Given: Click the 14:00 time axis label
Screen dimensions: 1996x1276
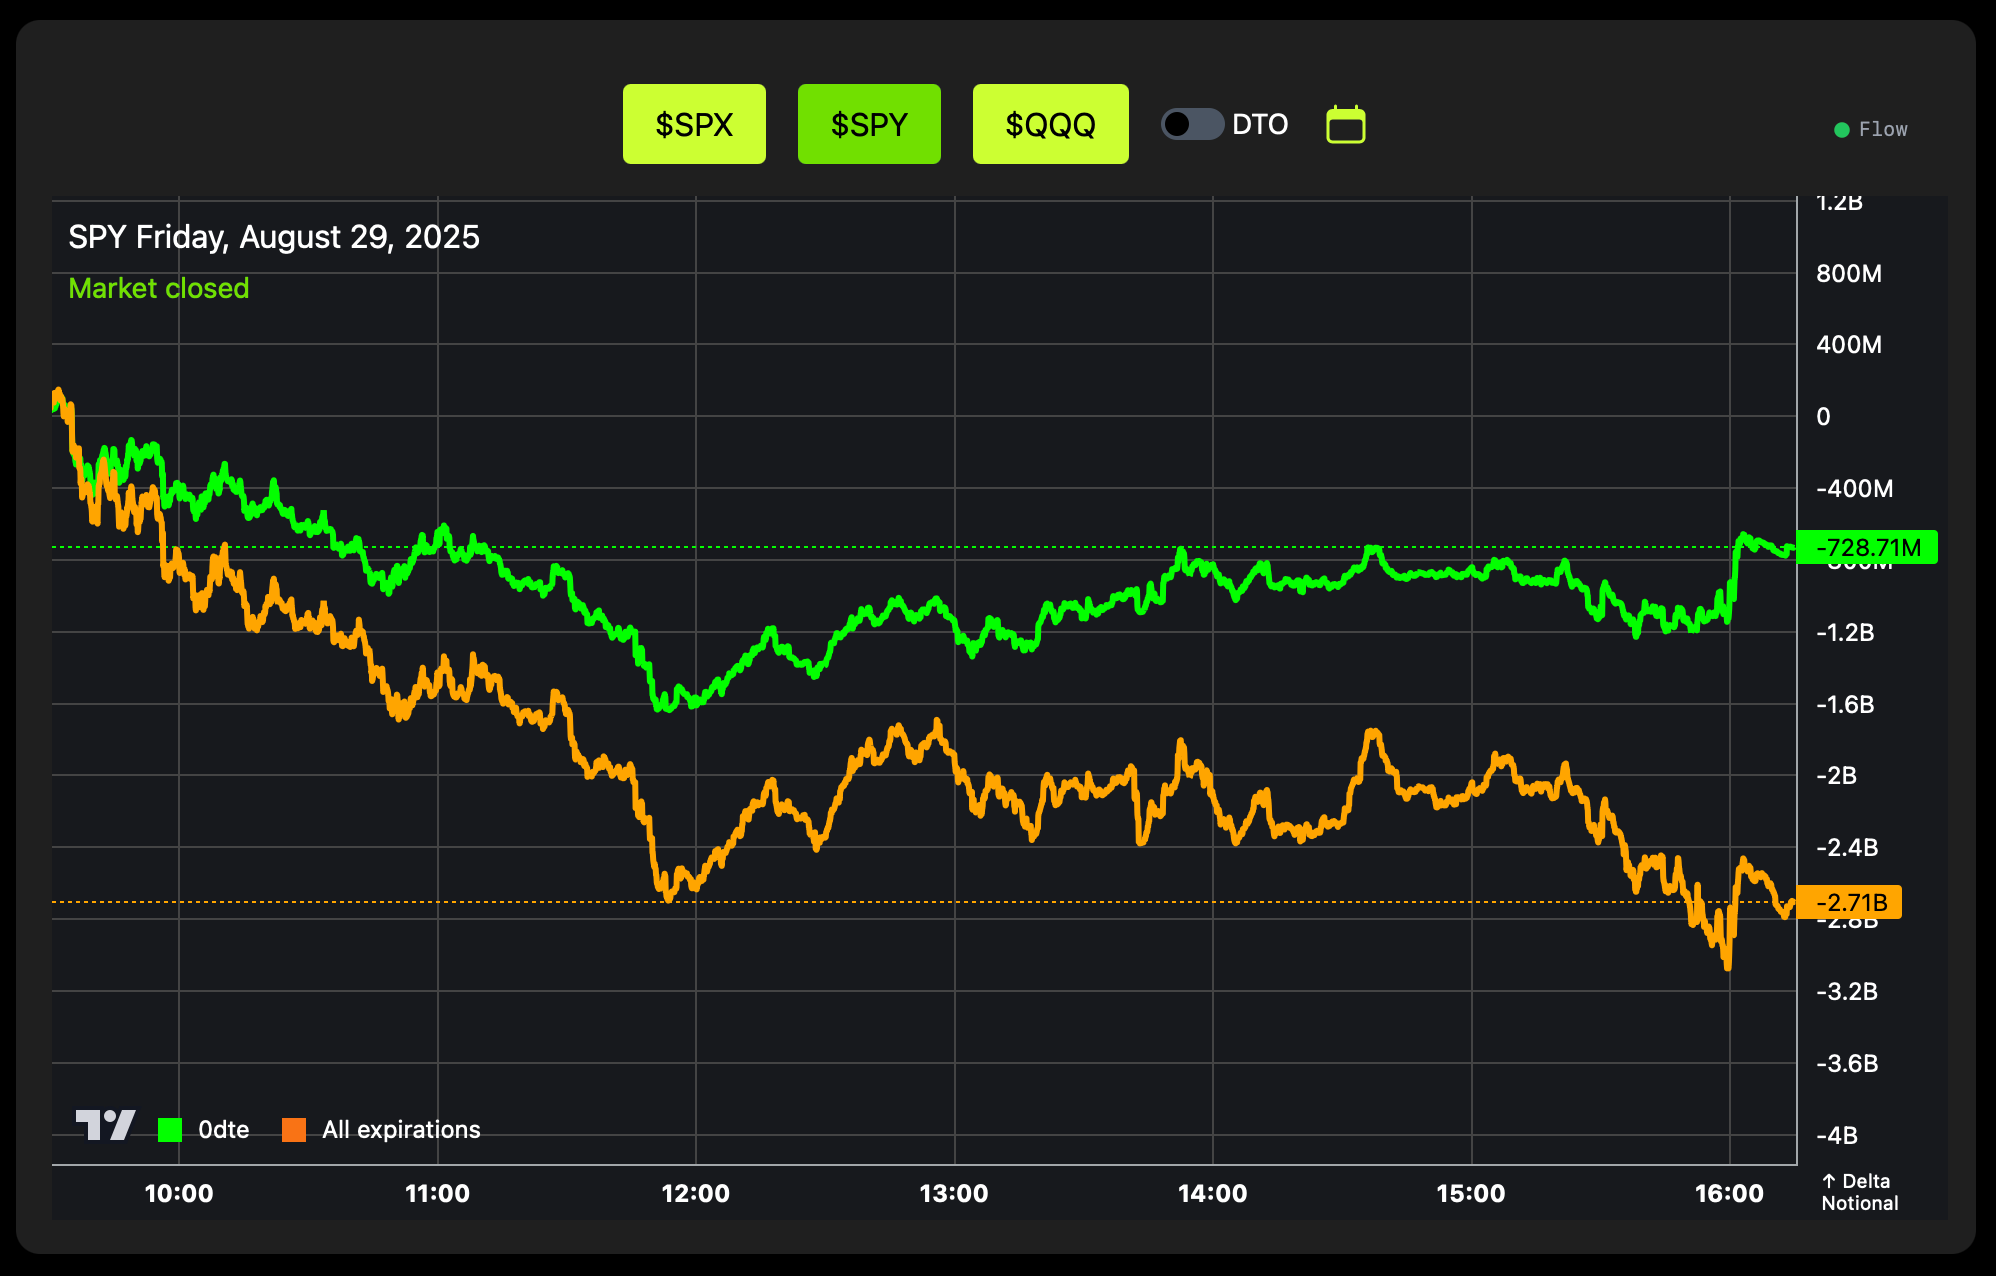Looking at the screenshot, I should pyautogui.click(x=1213, y=1193).
